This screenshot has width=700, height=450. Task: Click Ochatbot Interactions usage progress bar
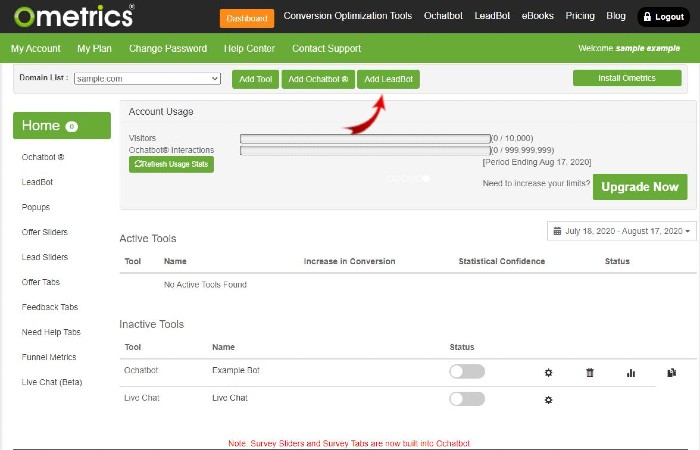tap(365, 150)
